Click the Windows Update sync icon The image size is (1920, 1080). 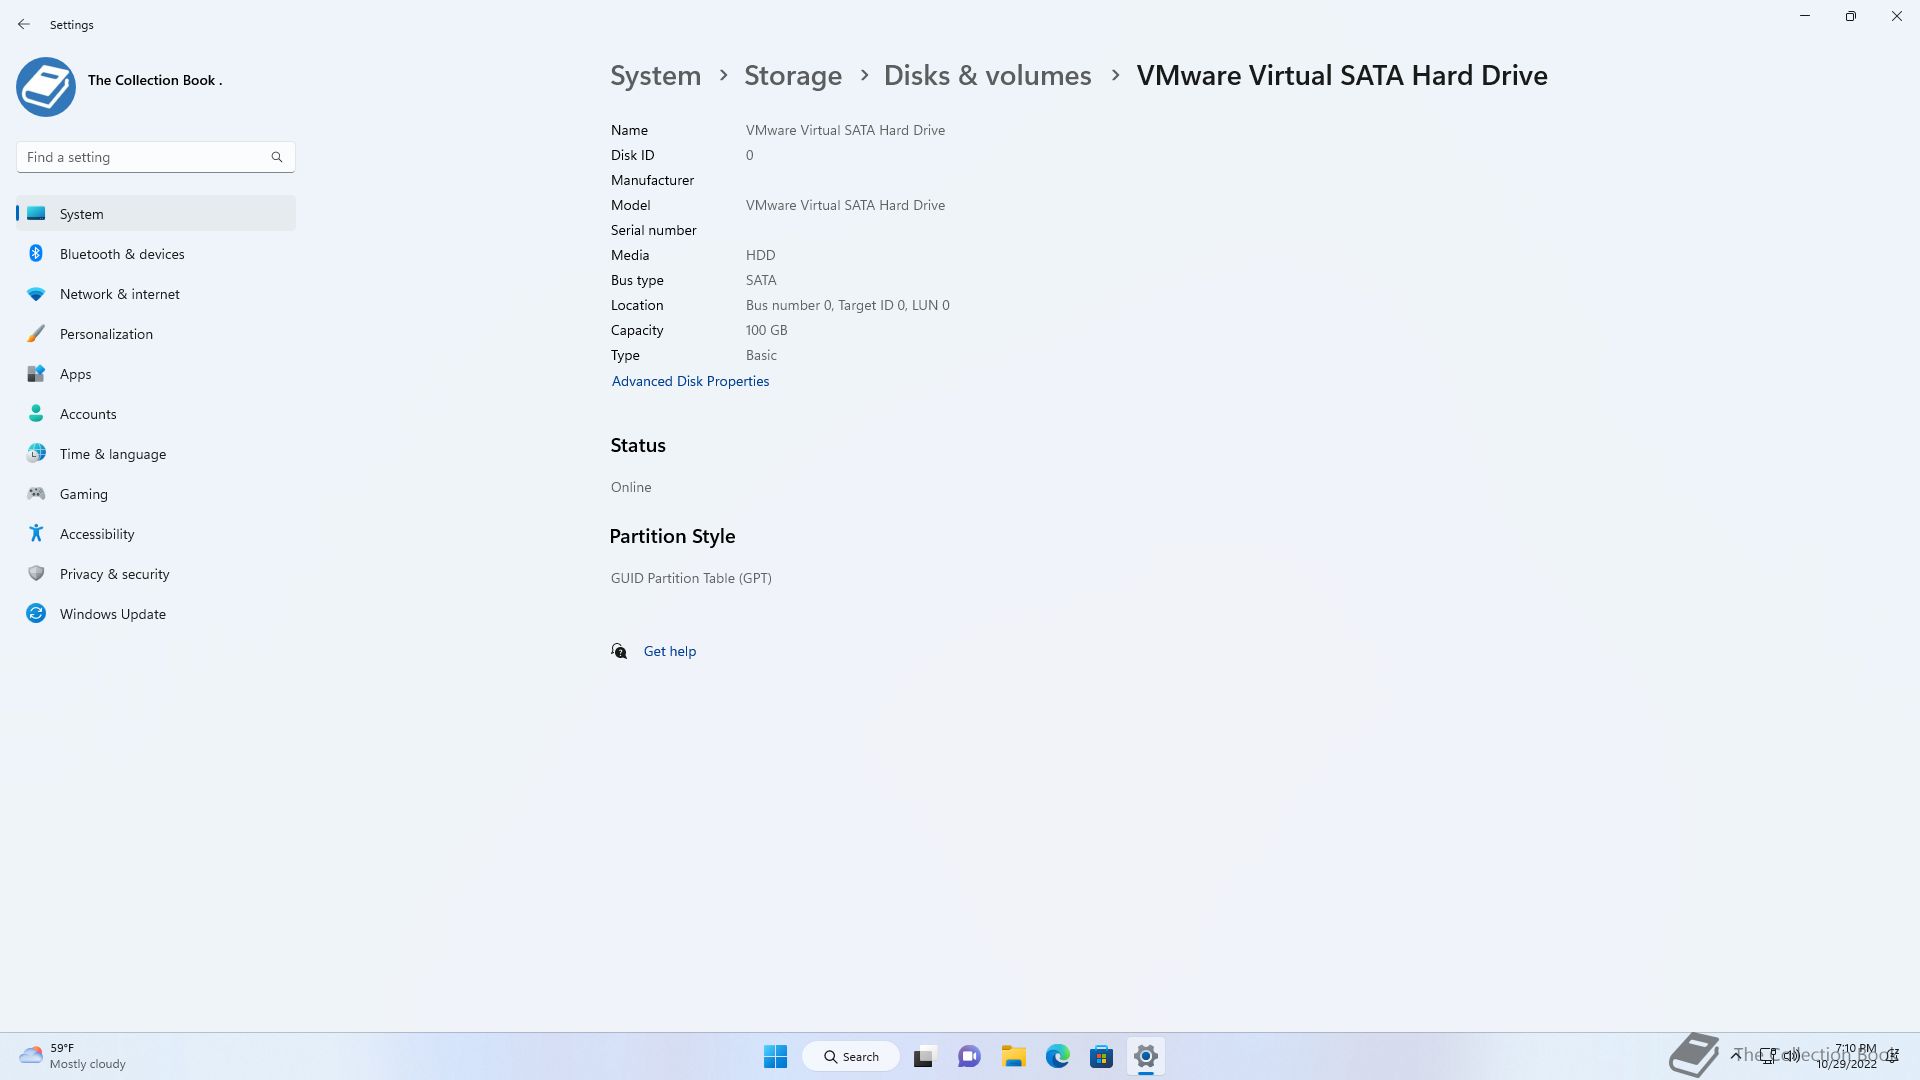[x=36, y=613]
